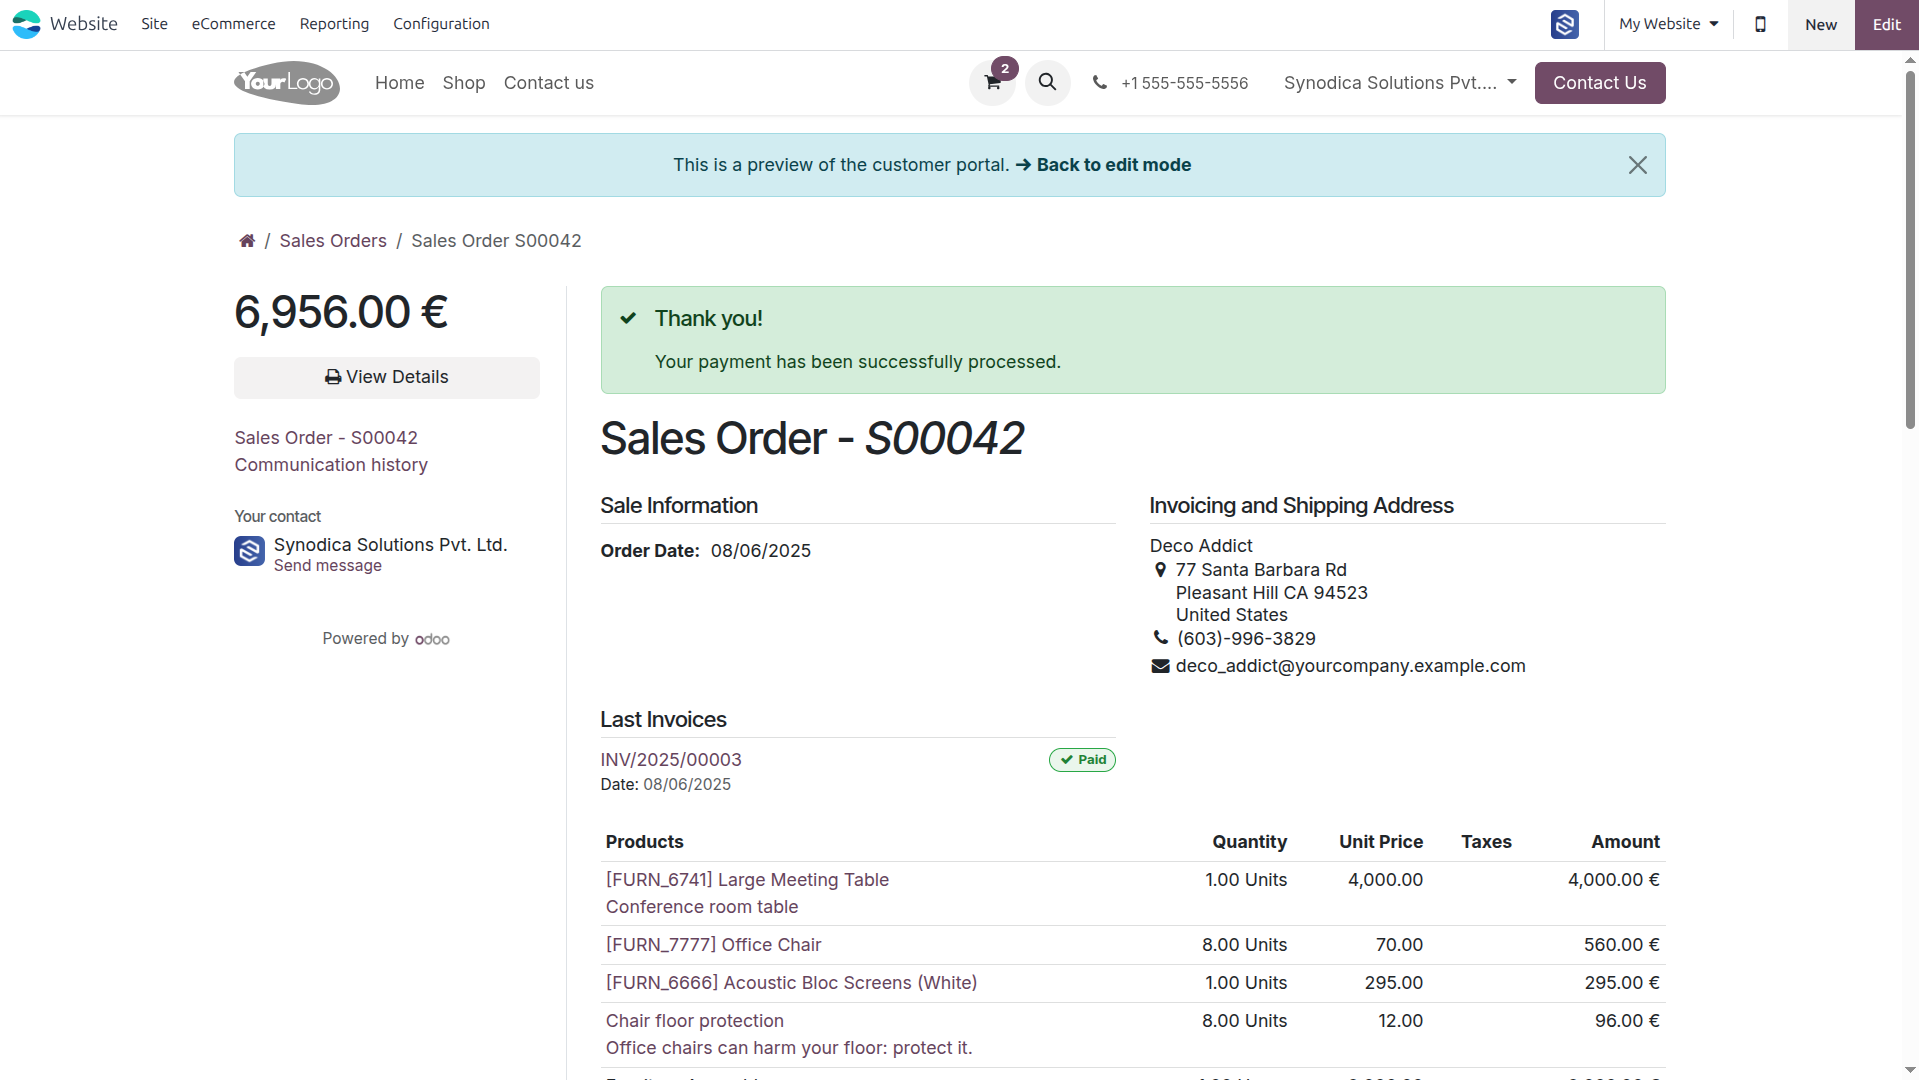The height and width of the screenshot is (1080, 1919).
Task: Click the green checkmark in Thank you alert
Action: pyautogui.click(x=628, y=318)
